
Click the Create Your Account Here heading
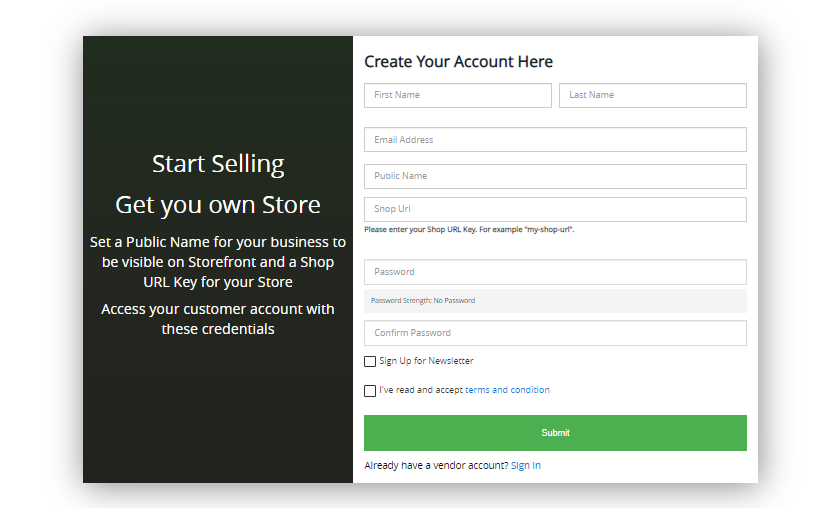458,62
